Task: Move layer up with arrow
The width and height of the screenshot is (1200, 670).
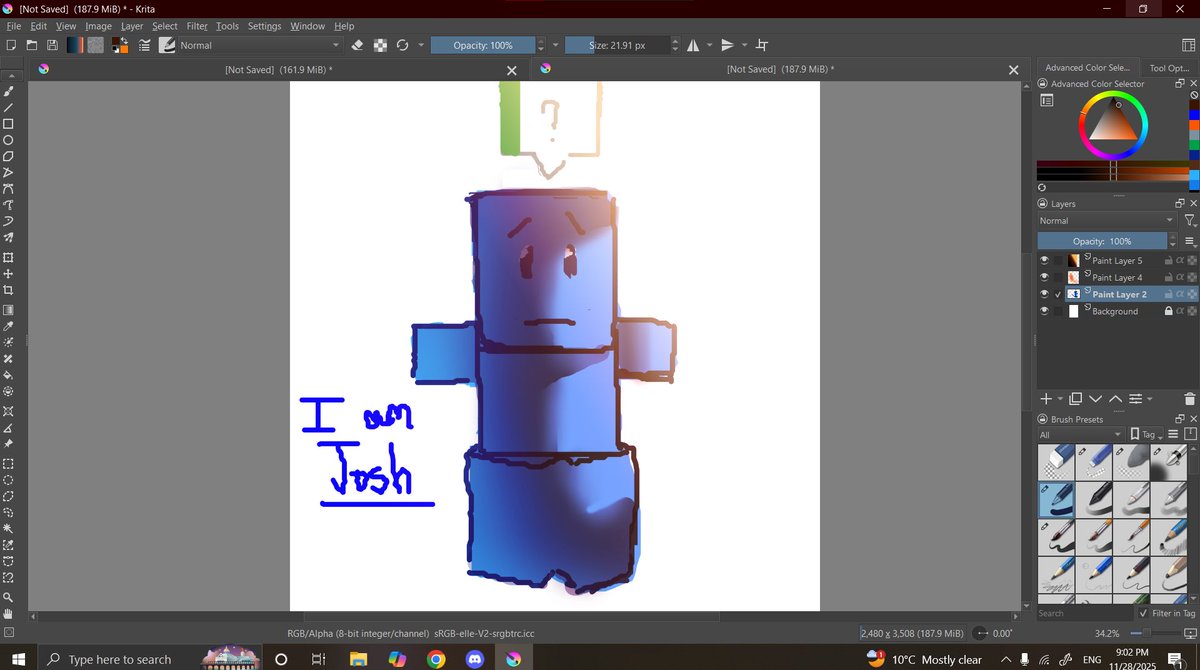Action: pos(1115,398)
